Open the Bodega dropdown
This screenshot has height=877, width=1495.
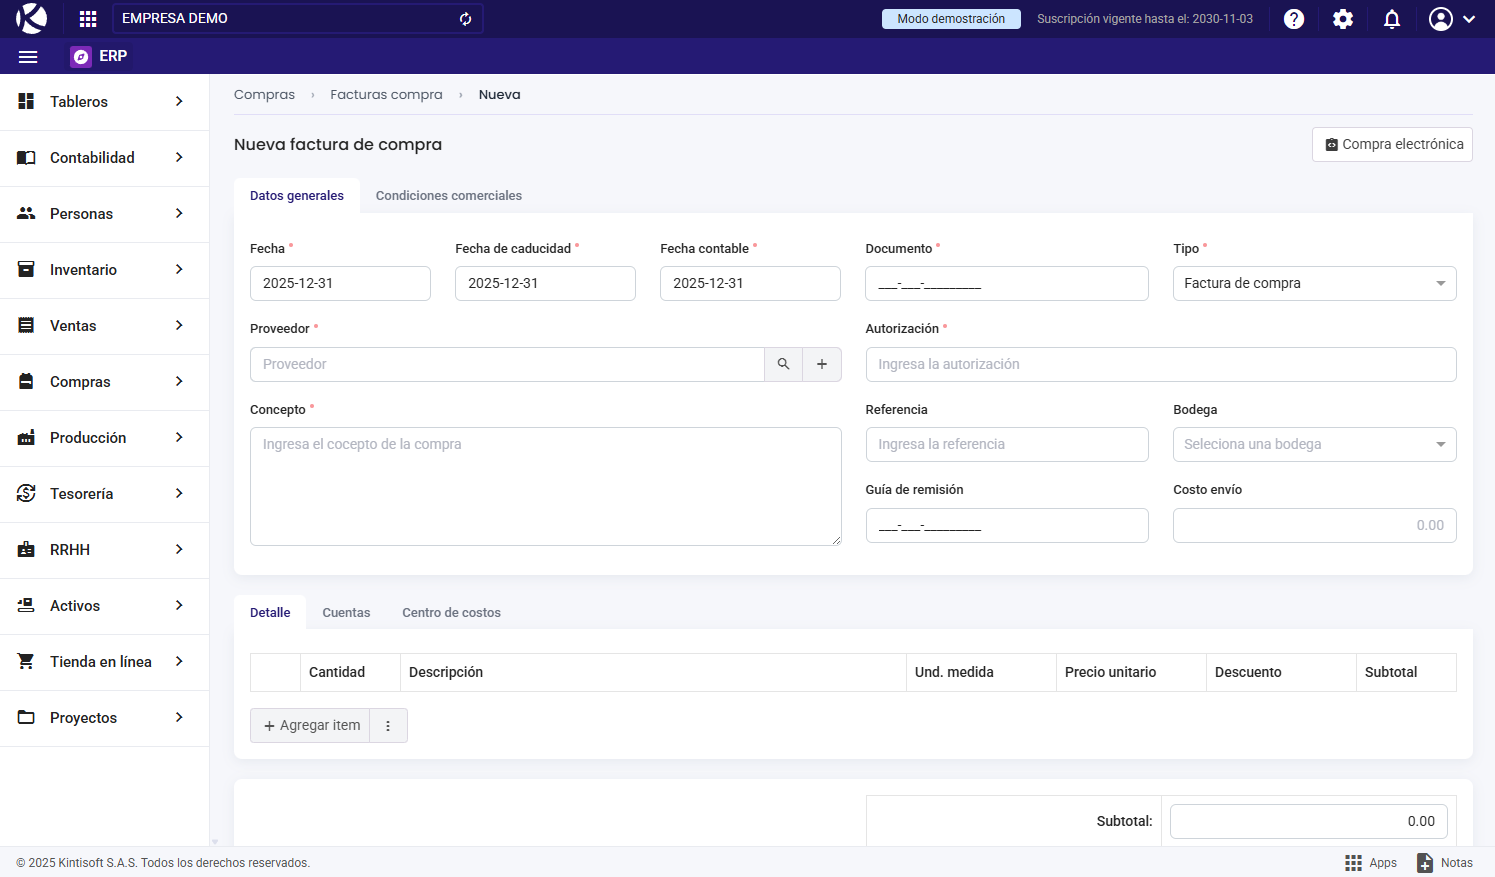pos(1314,445)
